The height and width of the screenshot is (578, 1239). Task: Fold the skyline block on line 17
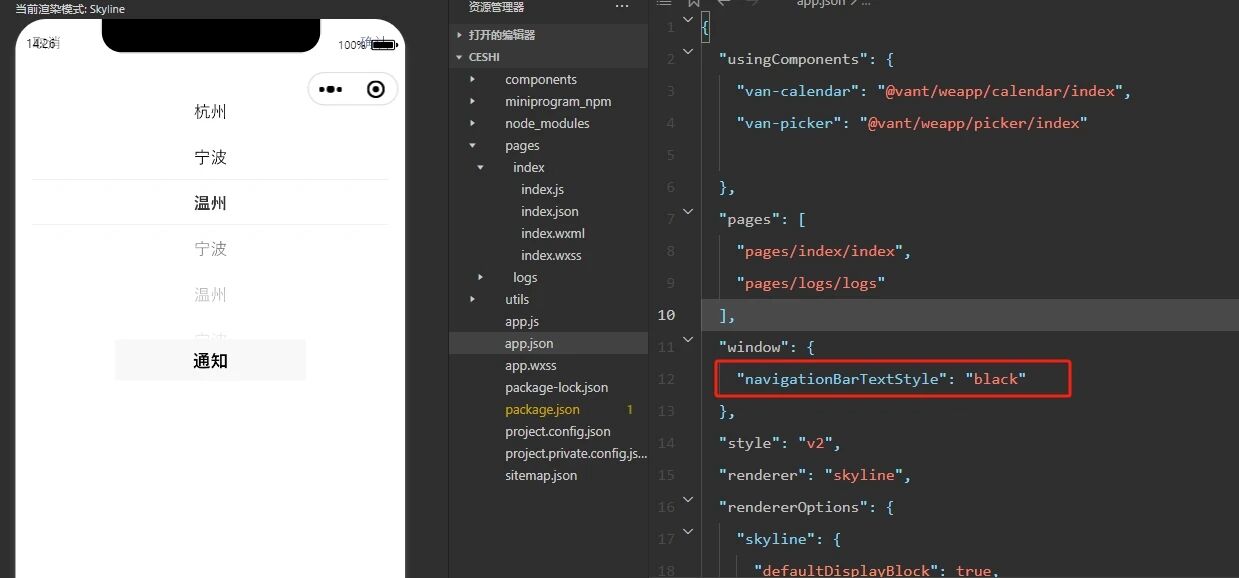click(x=687, y=532)
